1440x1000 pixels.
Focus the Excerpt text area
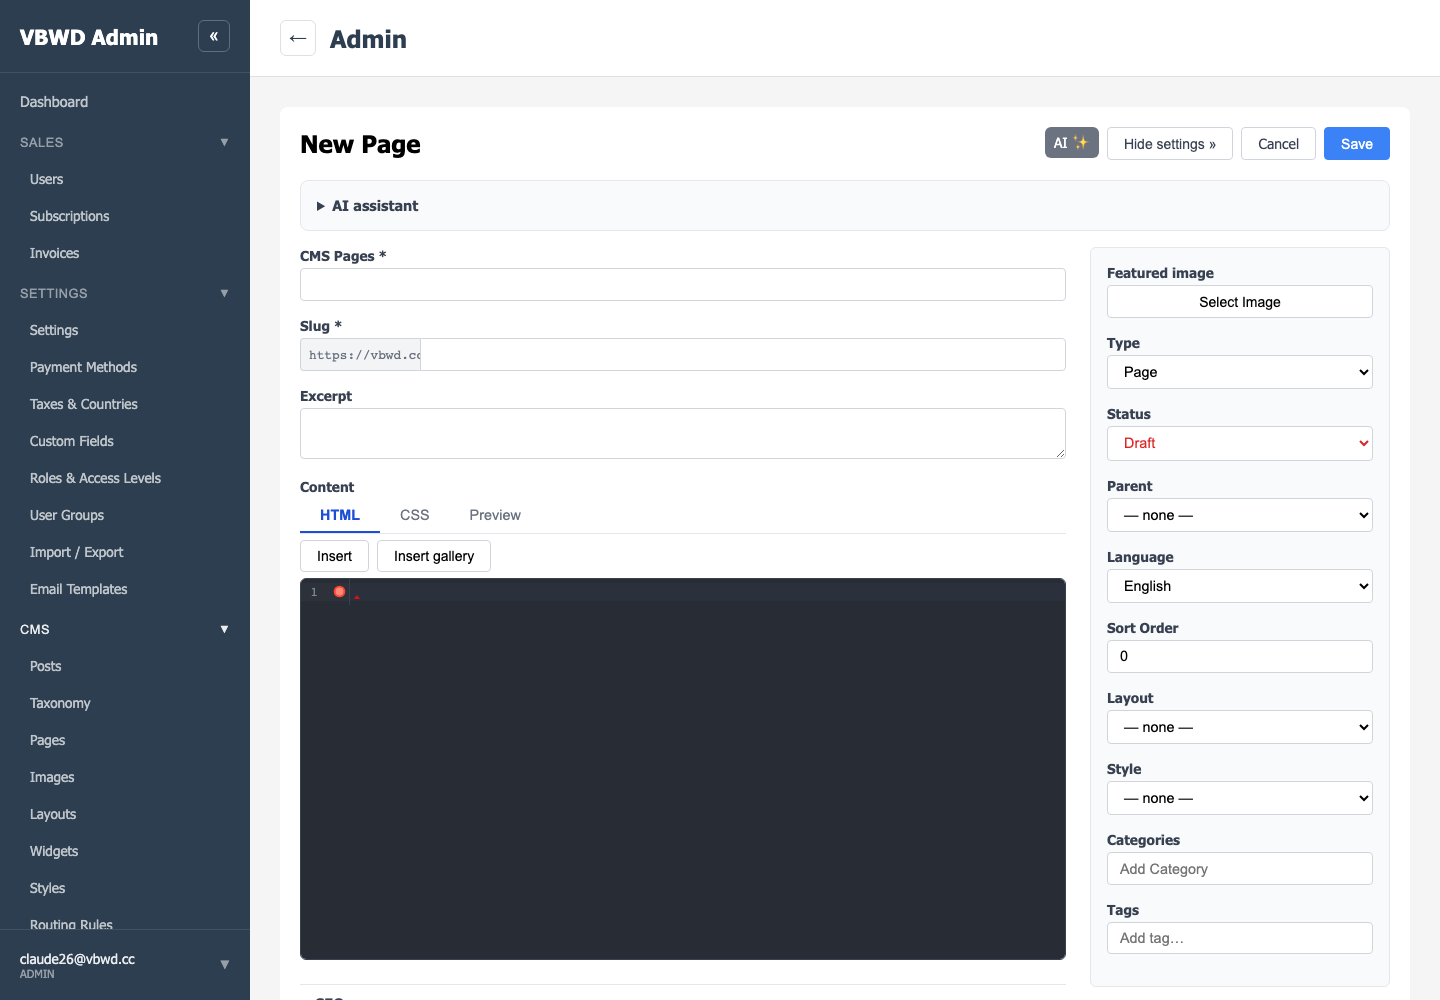click(683, 433)
